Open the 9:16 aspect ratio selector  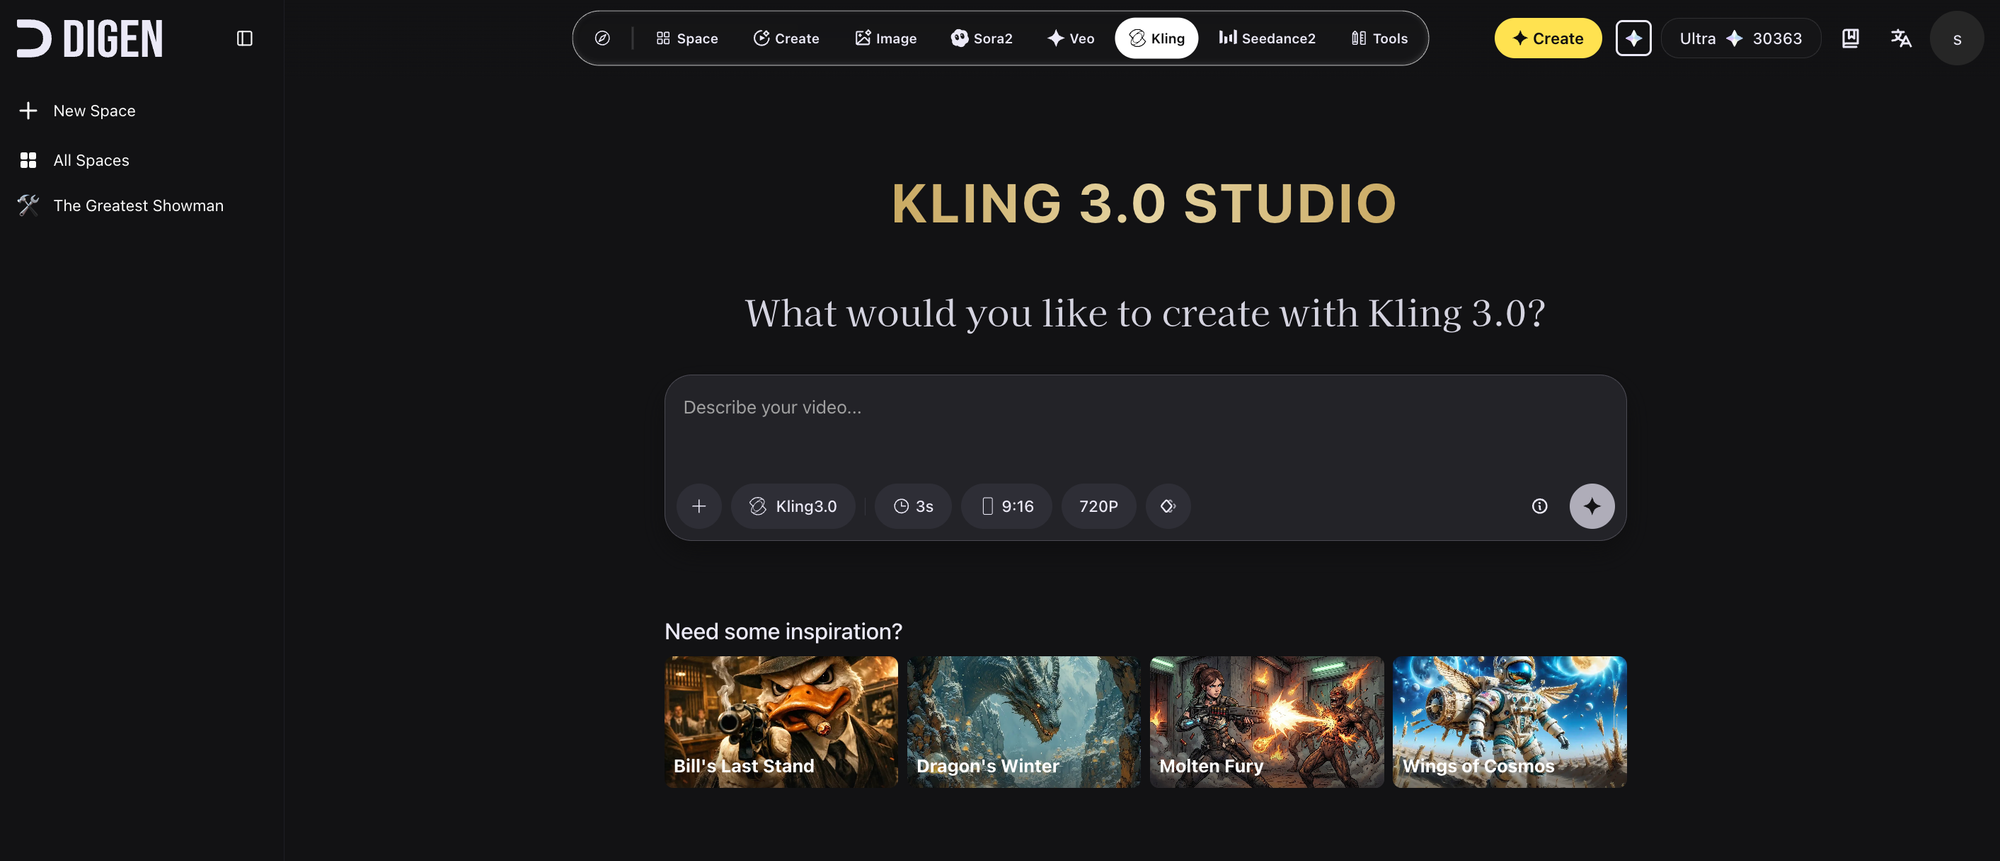pos(1006,506)
